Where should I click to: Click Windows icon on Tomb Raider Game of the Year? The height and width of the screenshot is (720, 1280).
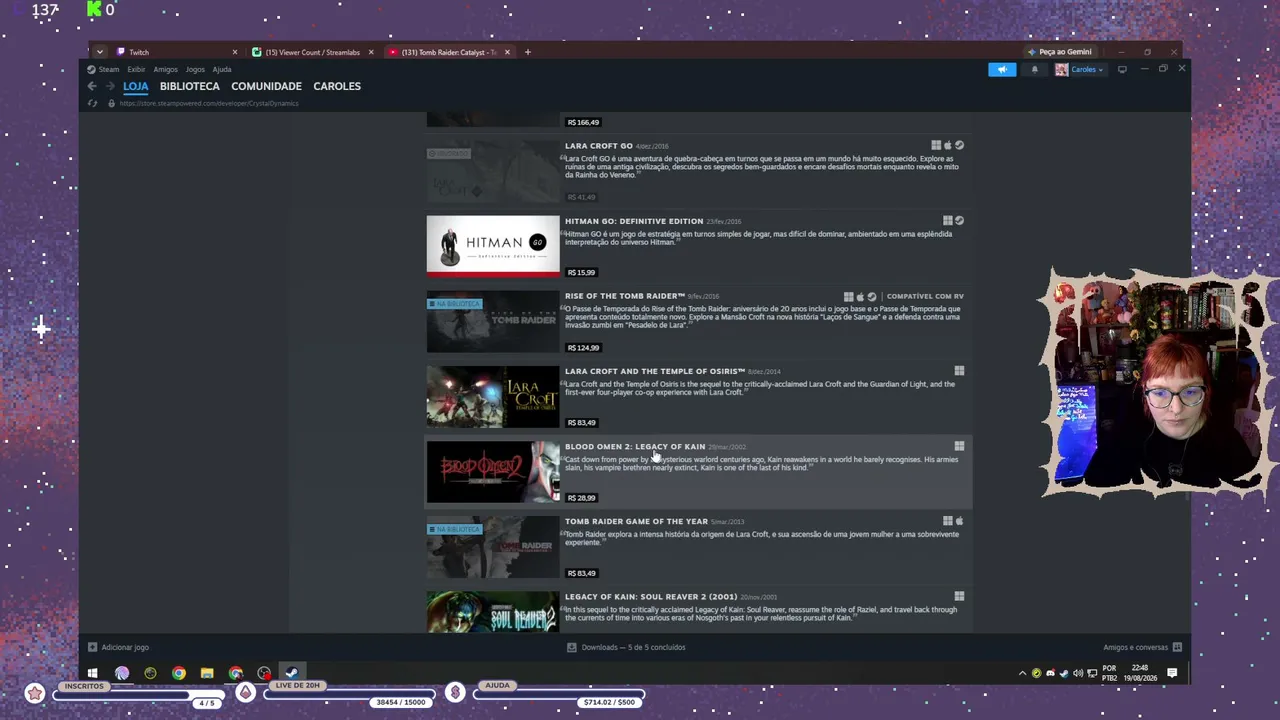pos(947,521)
